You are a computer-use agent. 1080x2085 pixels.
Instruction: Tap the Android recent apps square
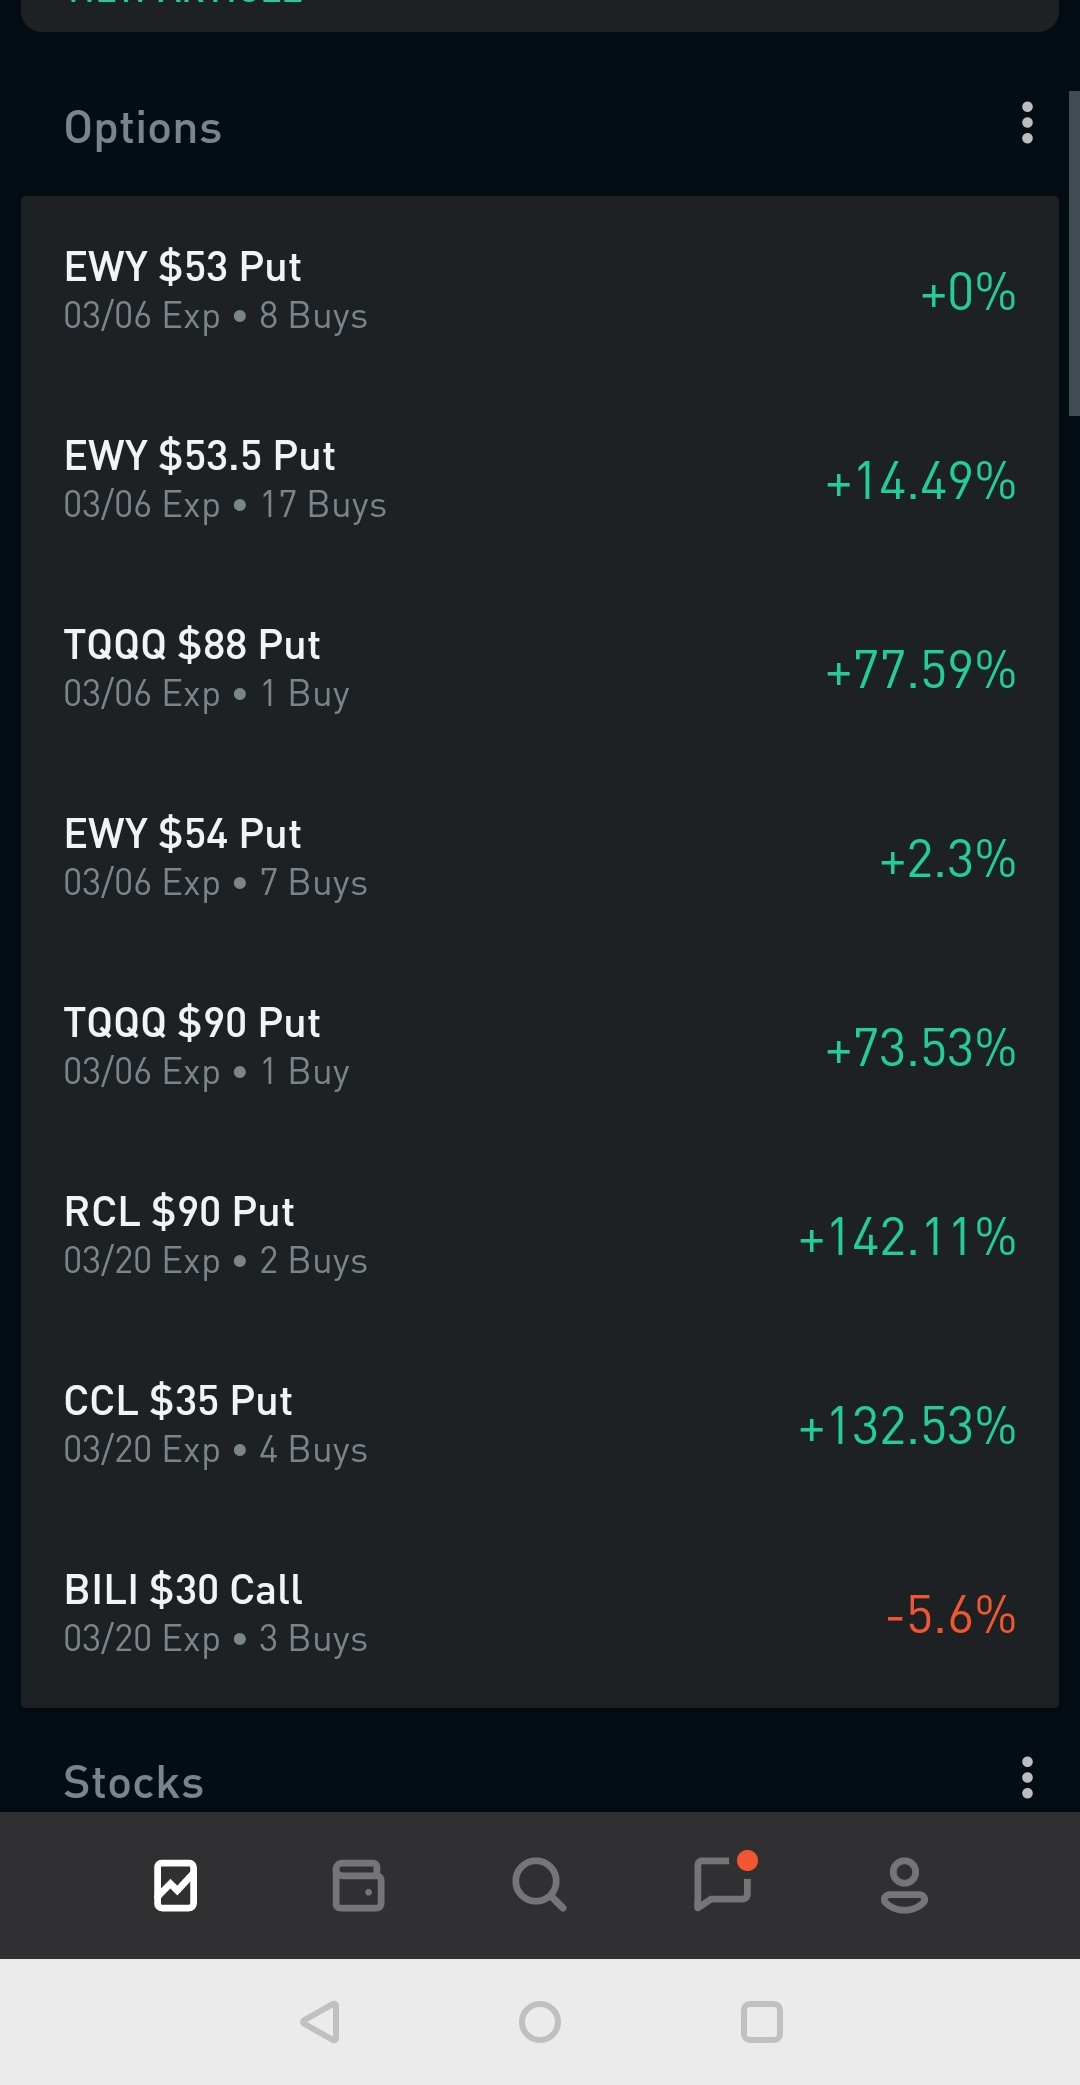point(761,2022)
